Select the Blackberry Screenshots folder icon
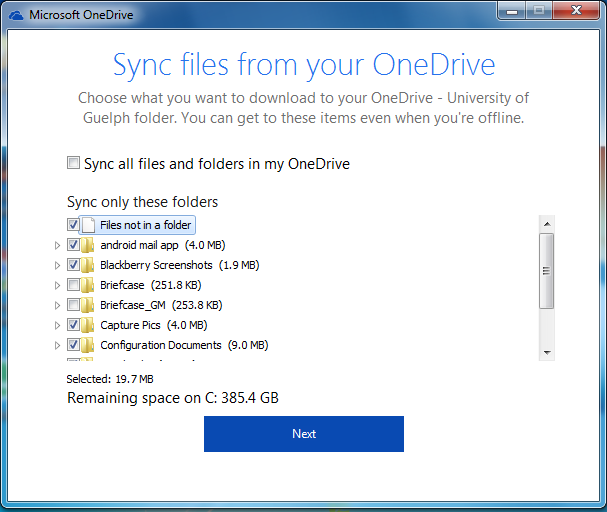The width and height of the screenshot is (607, 512). (x=88, y=265)
